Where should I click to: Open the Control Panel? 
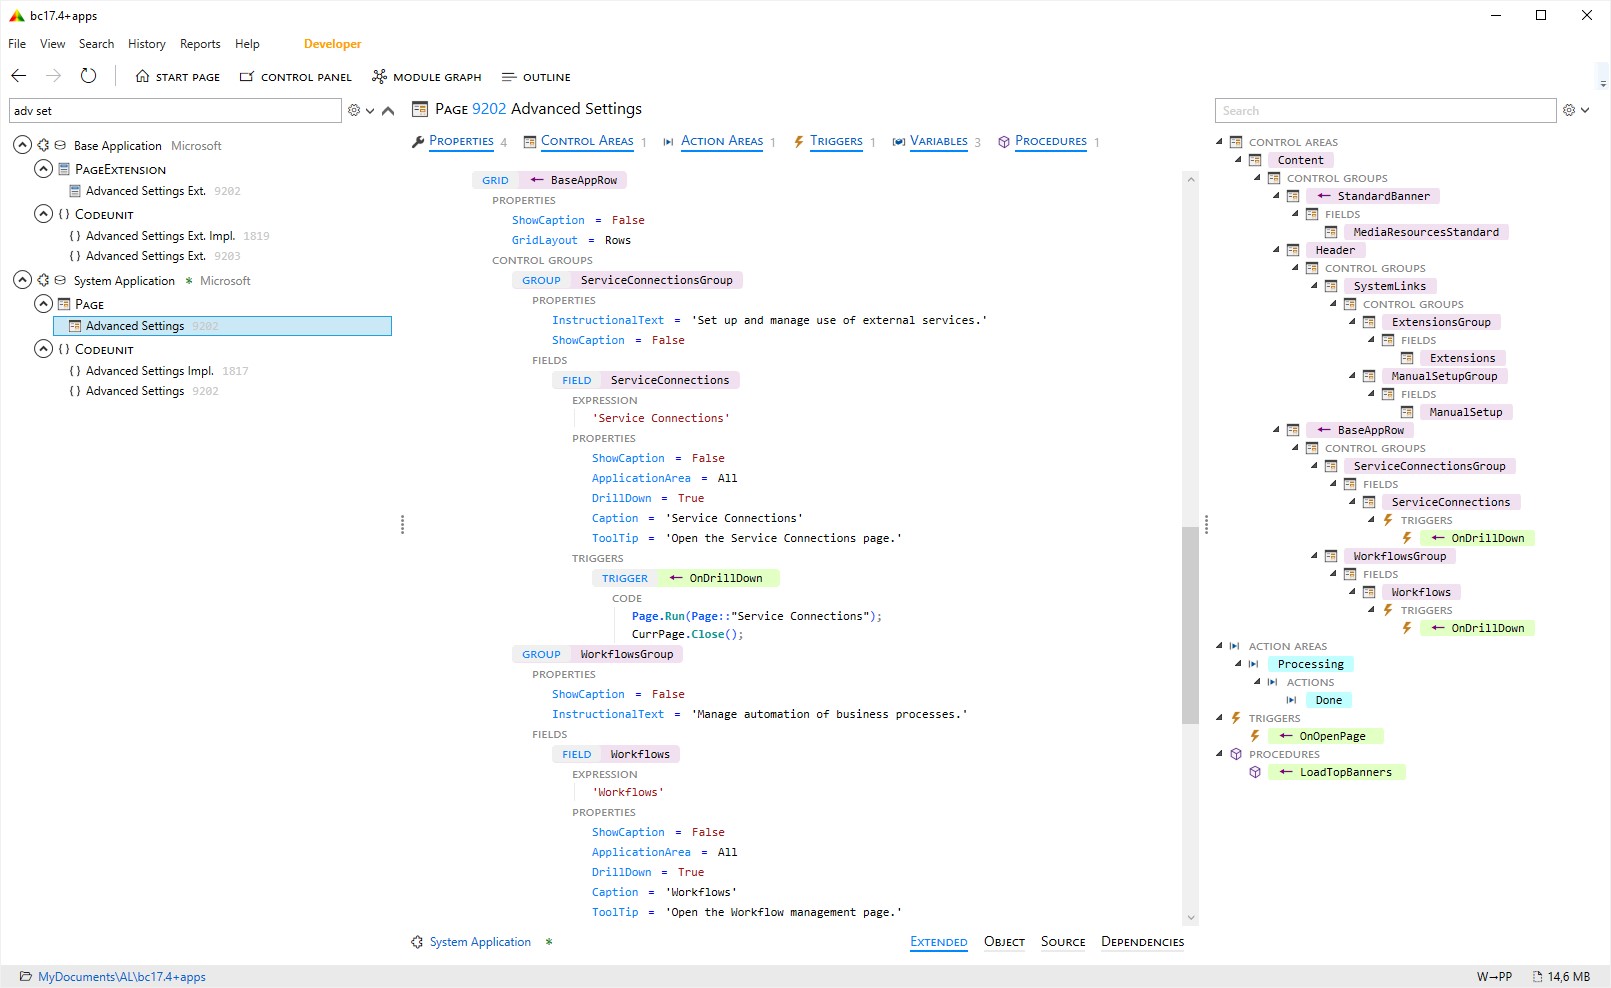(296, 77)
